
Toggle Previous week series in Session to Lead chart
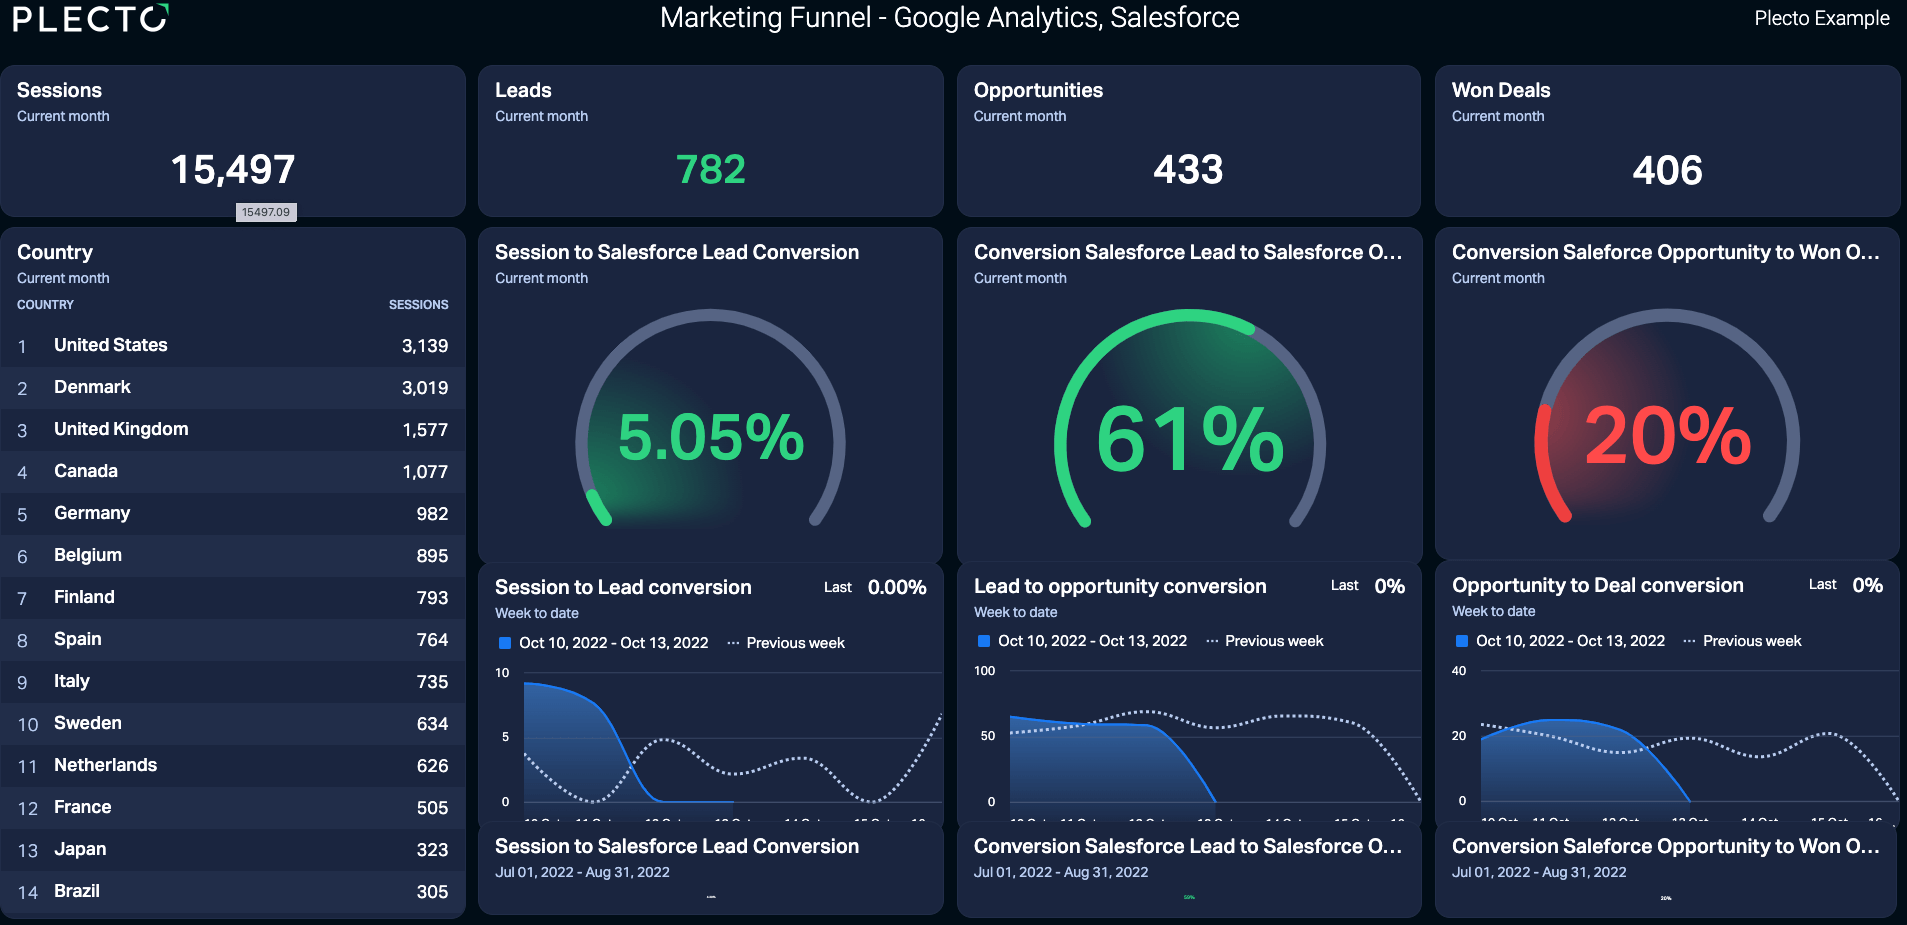click(x=786, y=643)
